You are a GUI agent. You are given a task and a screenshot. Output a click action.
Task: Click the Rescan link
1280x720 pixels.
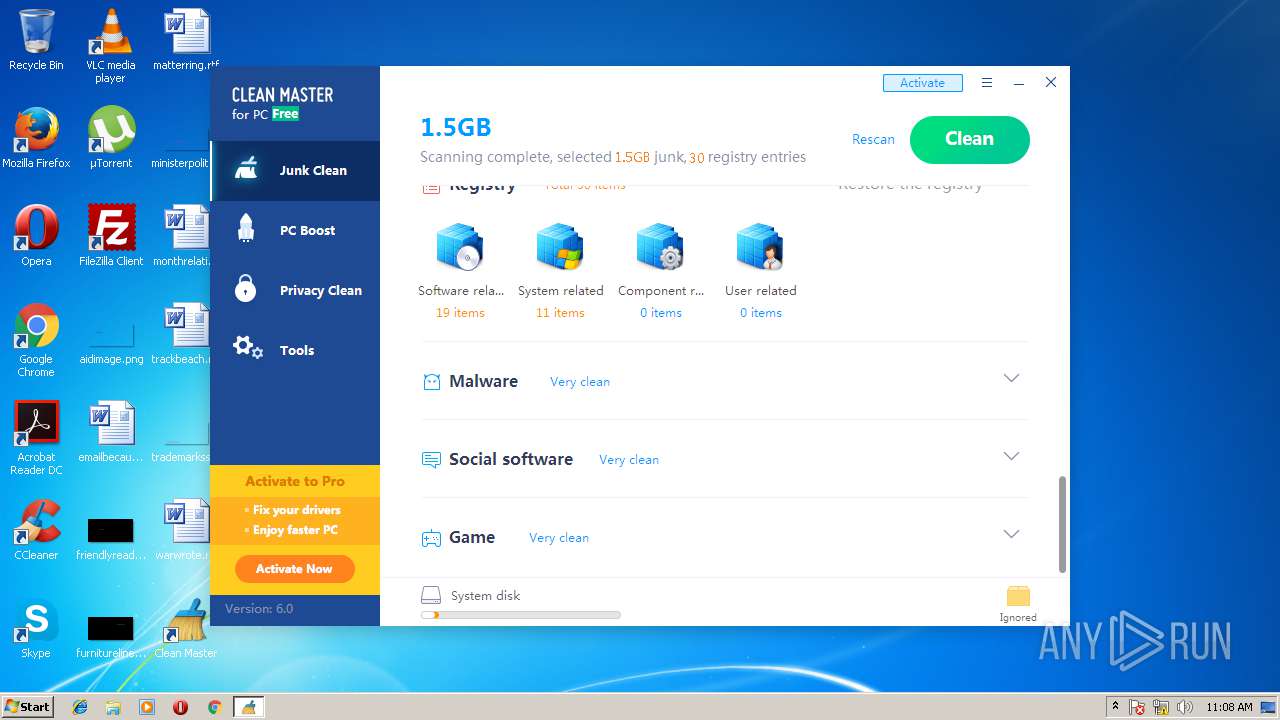873,139
